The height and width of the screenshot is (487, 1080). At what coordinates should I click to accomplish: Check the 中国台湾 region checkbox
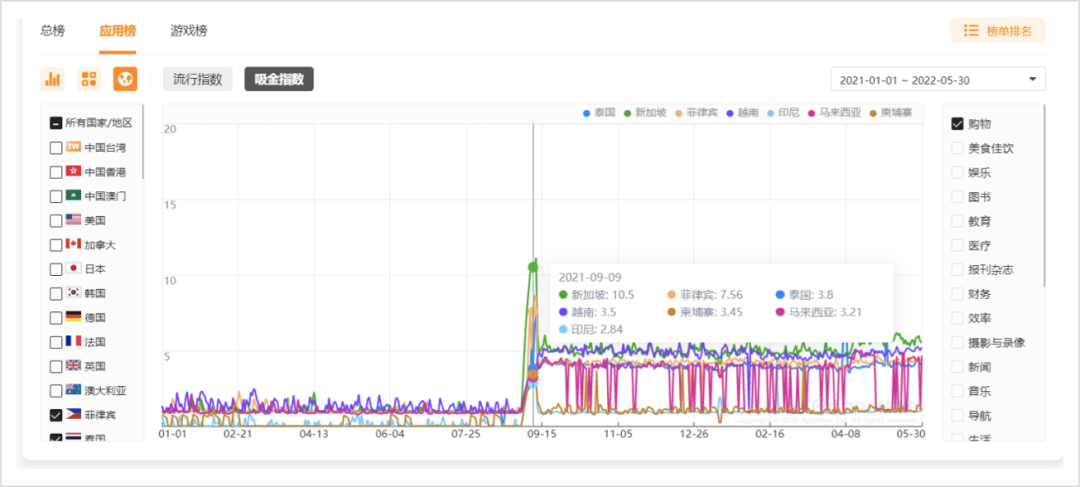pyautogui.click(x=56, y=148)
